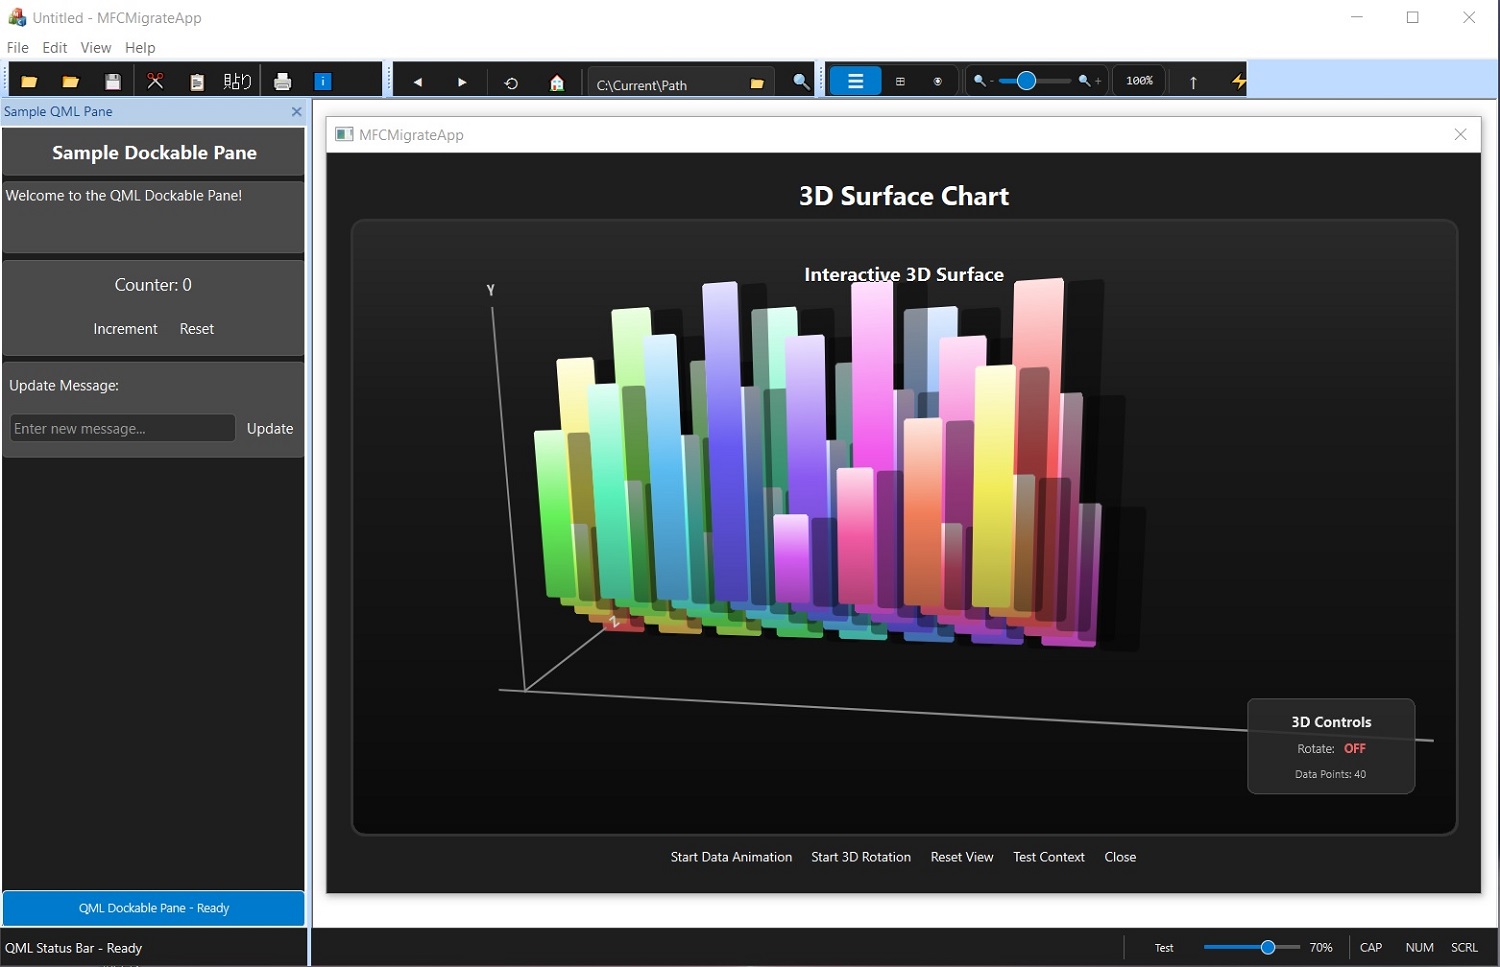This screenshot has height=967, width=1500.
Task: Click the Refresh icon in navigation toolbar
Action: tap(511, 83)
